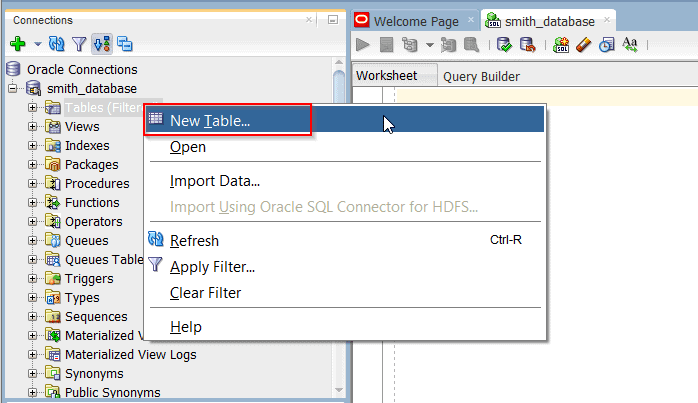The width and height of the screenshot is (698, 403).
Task: Select the Triggers folder in tree
Action: (x=89, y=279)
